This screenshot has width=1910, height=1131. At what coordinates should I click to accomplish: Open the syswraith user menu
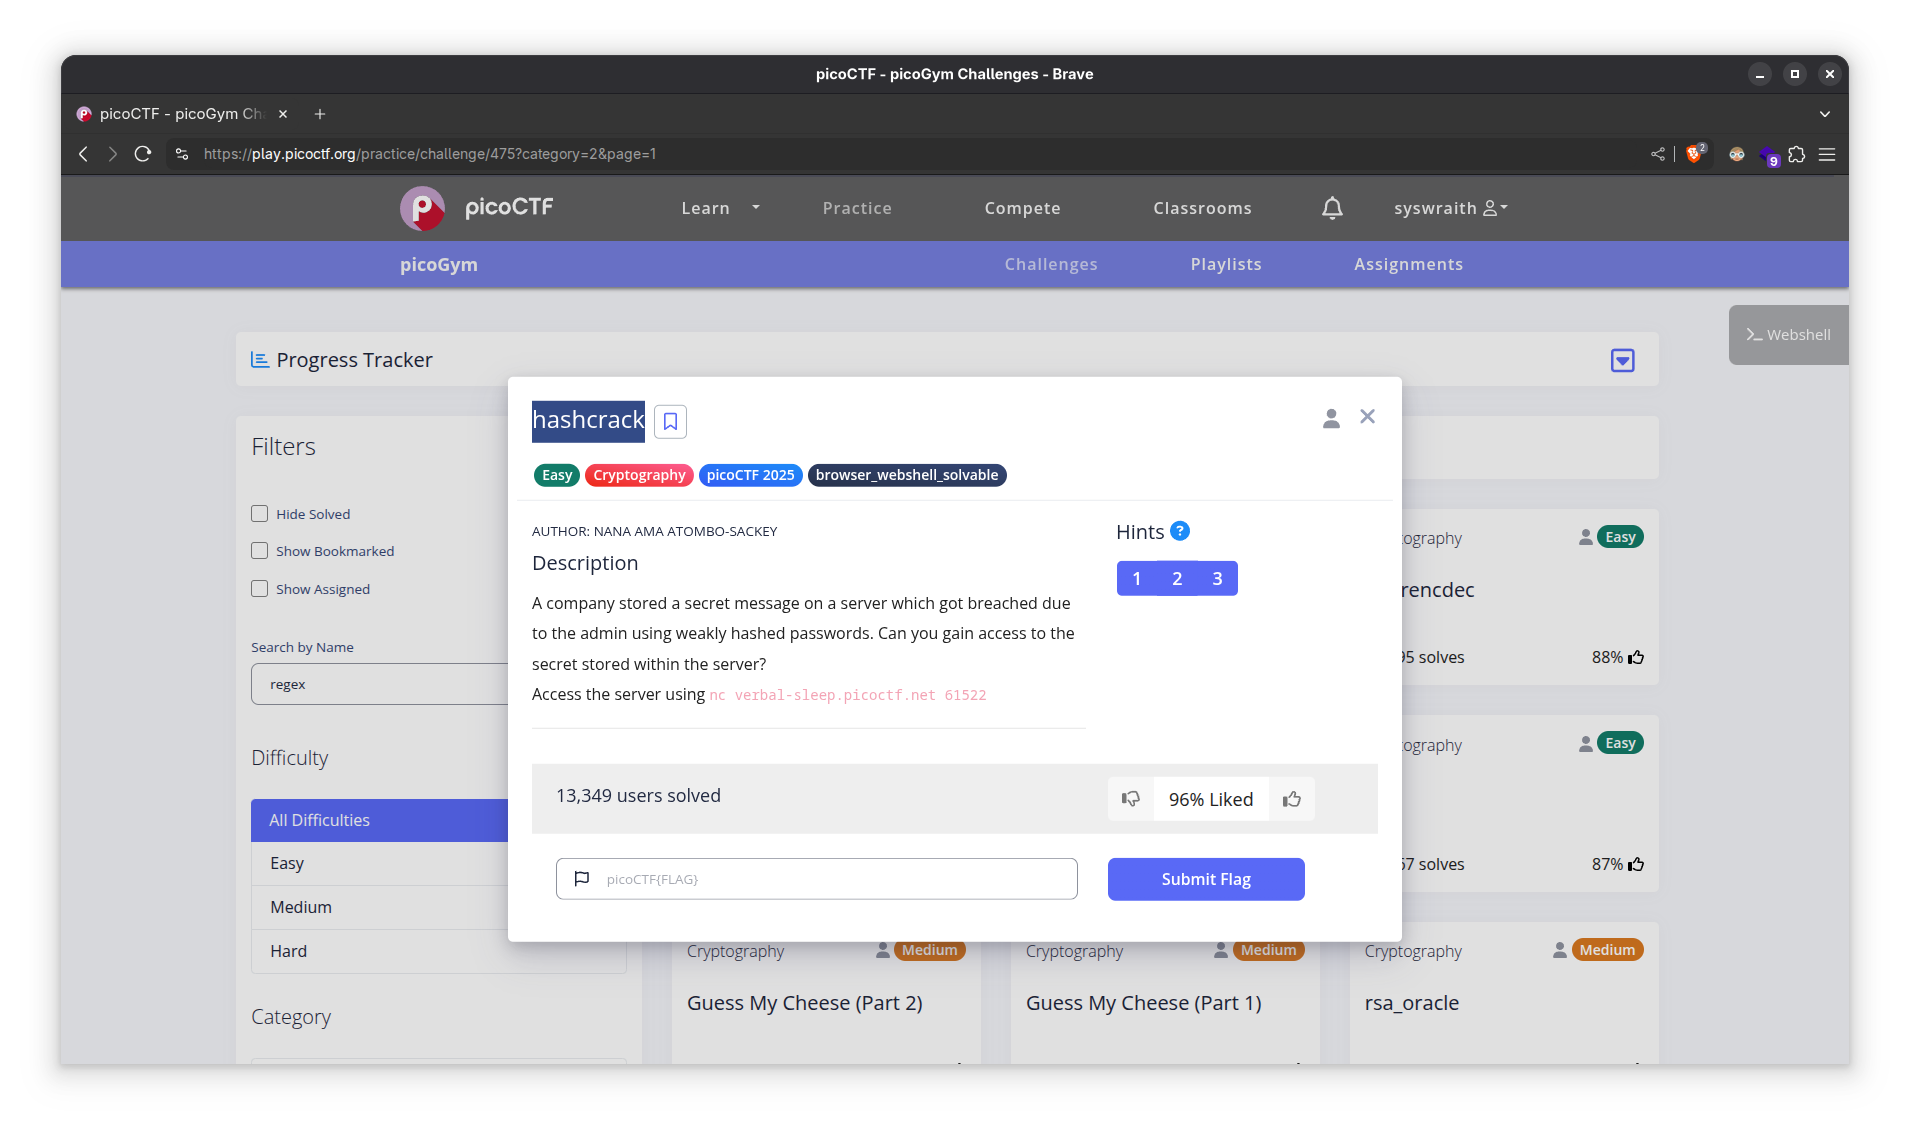(1450, 208)
